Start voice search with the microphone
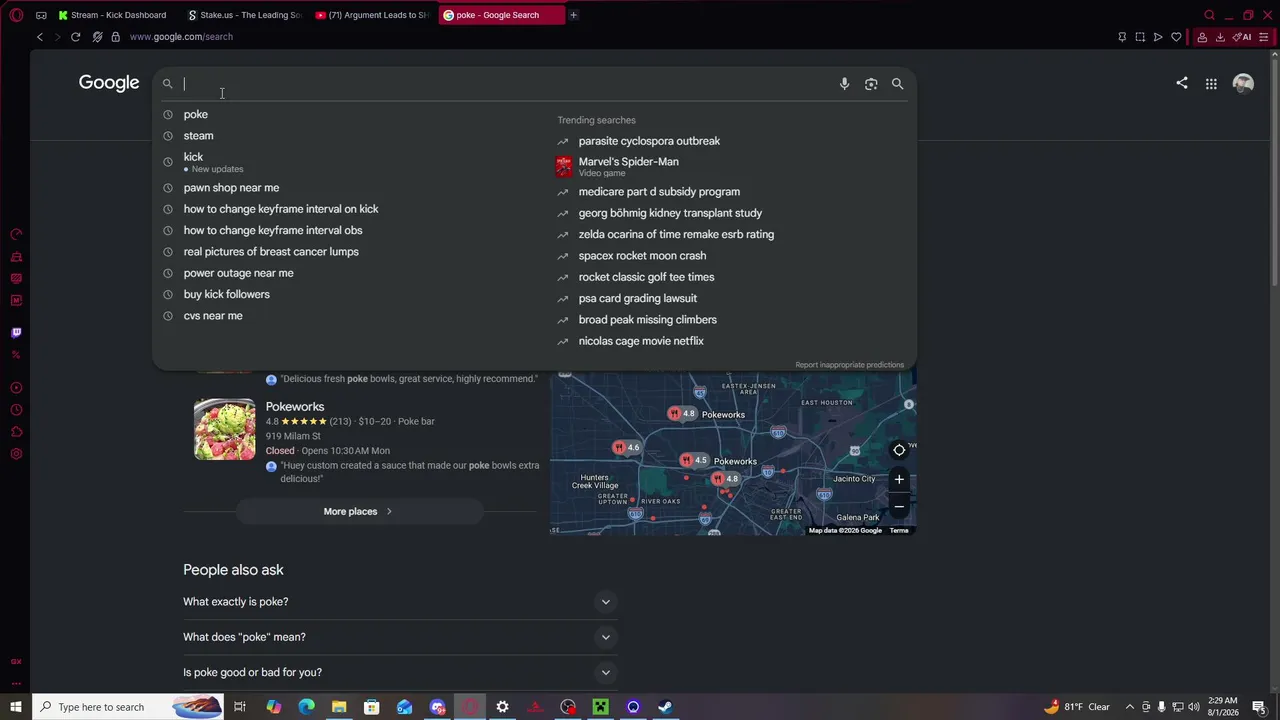Viewport: 1280px width, 720px height. click(x=844, y=84)
